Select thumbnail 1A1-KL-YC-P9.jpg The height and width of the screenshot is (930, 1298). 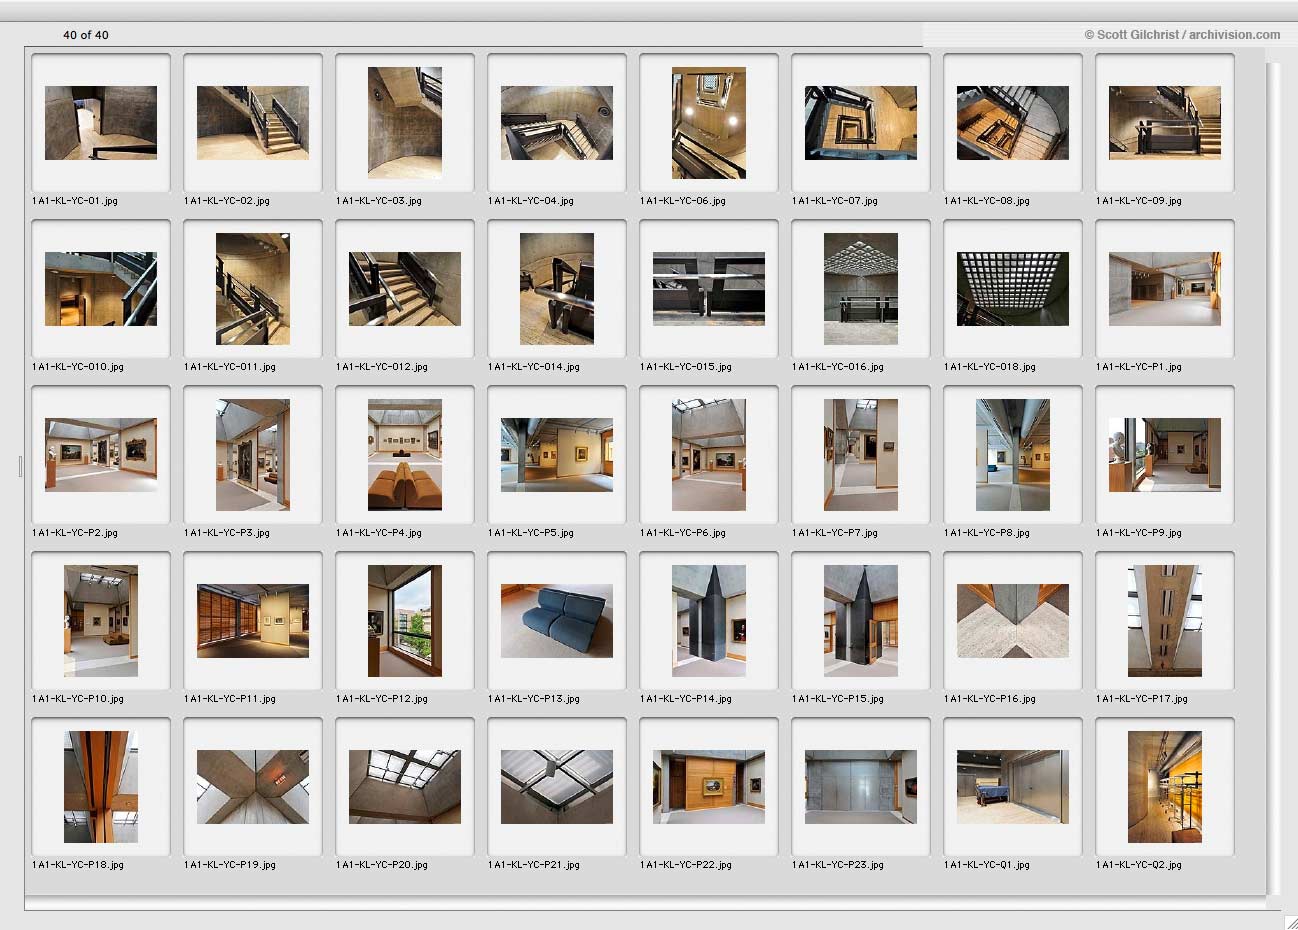click(x=1165, y=455)
